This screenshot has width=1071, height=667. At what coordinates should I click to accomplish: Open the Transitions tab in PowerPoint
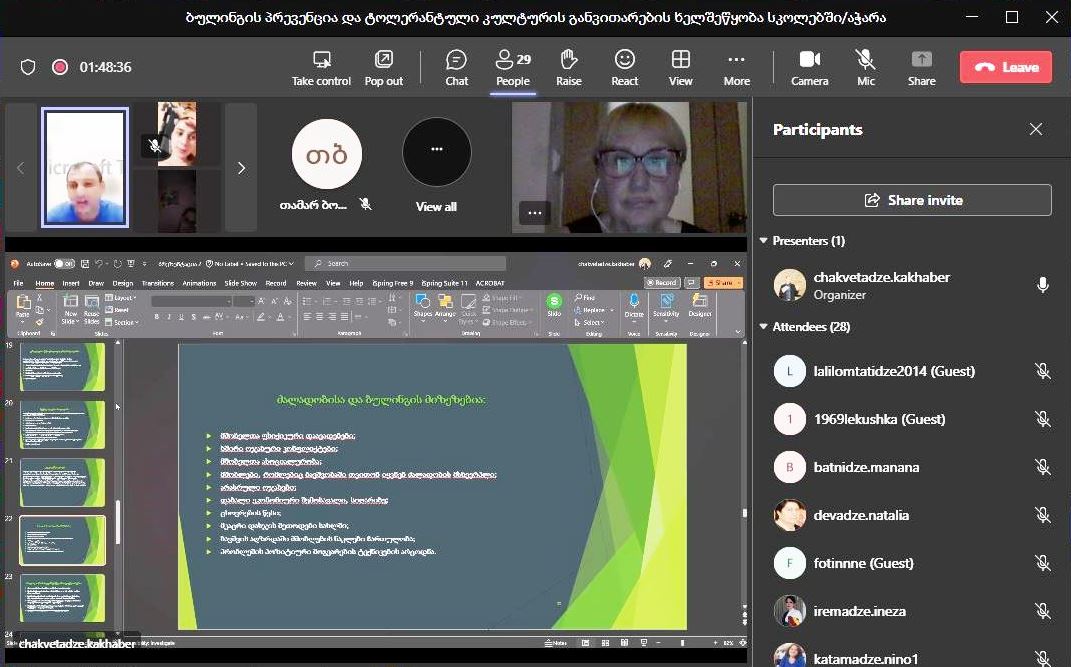(x=158, y=283)
